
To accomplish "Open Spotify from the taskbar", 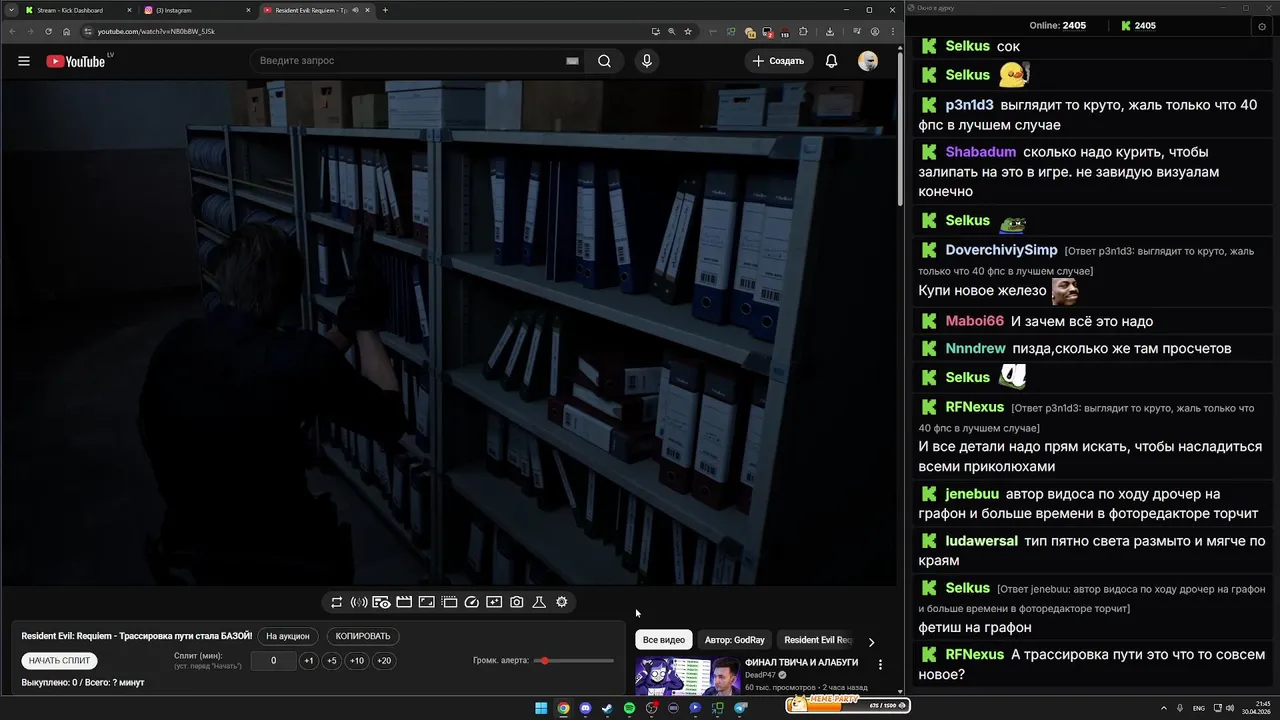I will click(629, 708).
